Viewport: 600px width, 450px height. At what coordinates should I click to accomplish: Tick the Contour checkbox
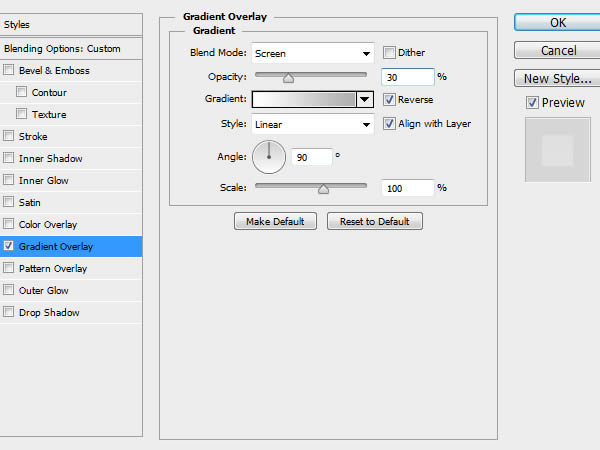[21, 92]
